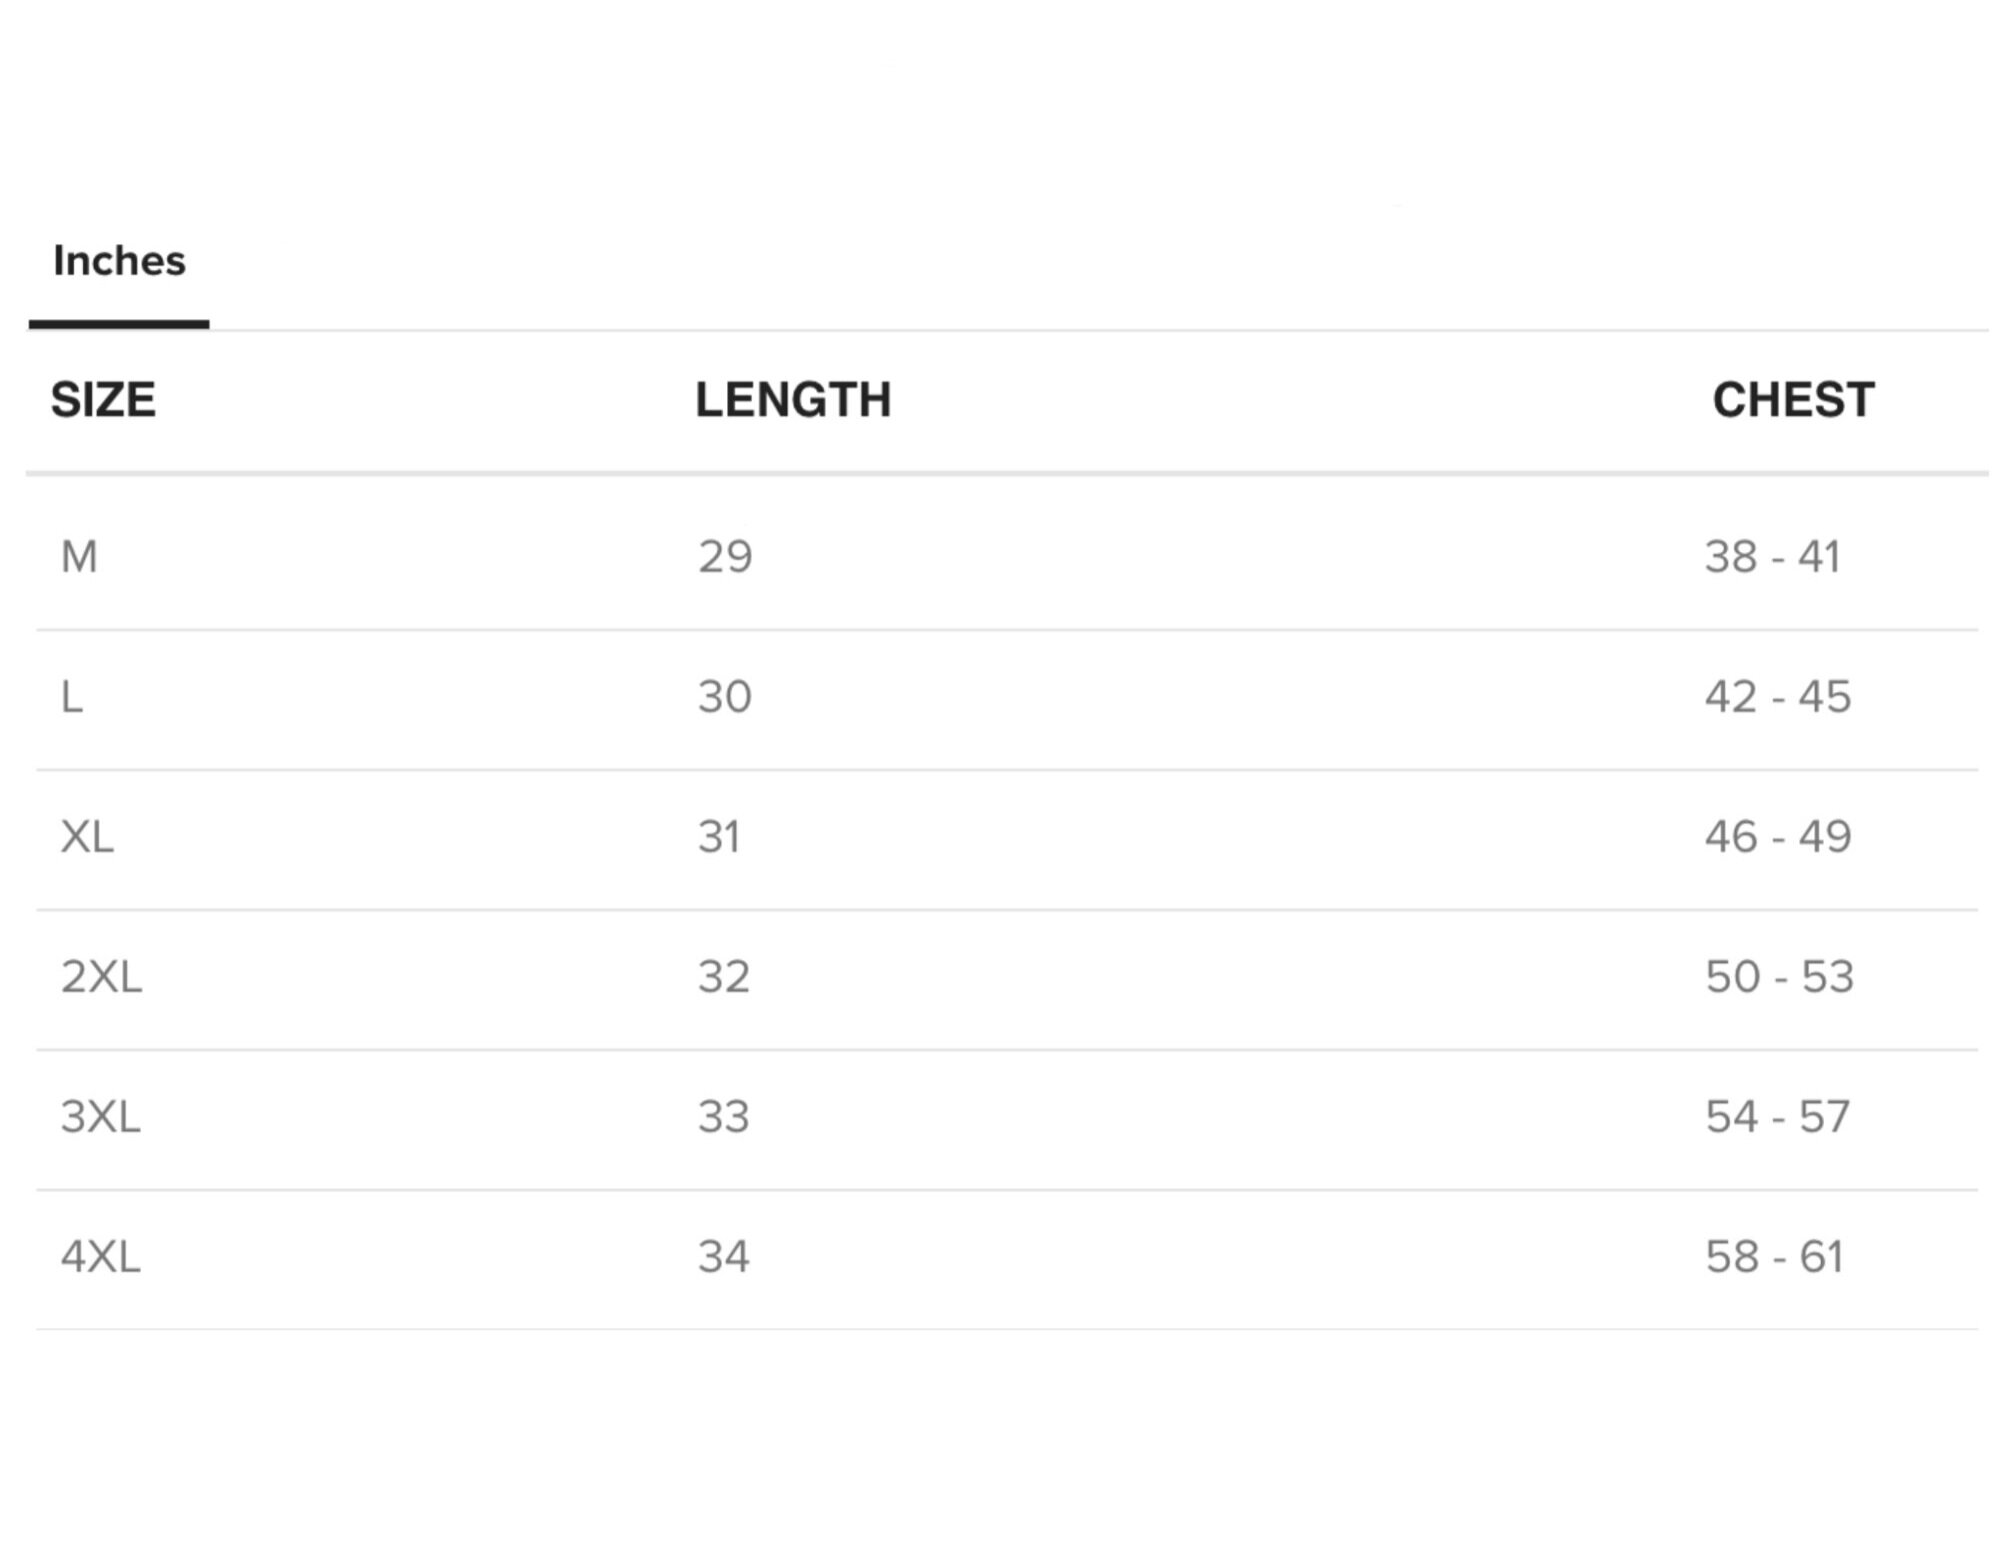Click the length value 29
This screenshot has height=1564, width=1997.
pyautogui.click(x=725, y=557)
